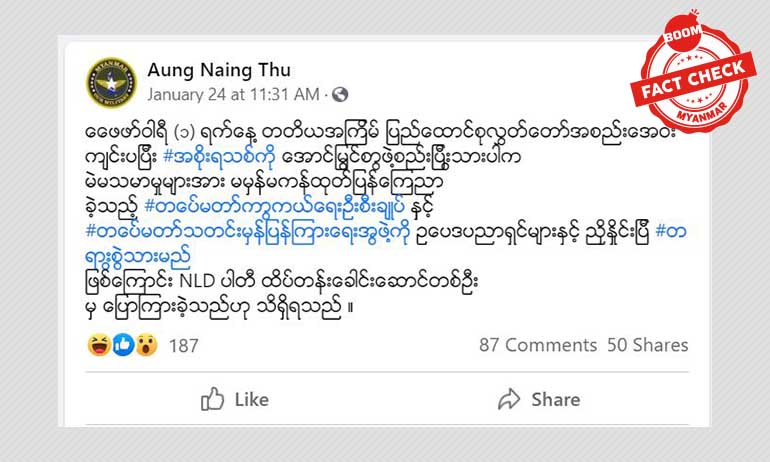Open the January 24 at 11:31 AM timestamp
Viewport: 770px width, 462px height.
tap(234, 94)
